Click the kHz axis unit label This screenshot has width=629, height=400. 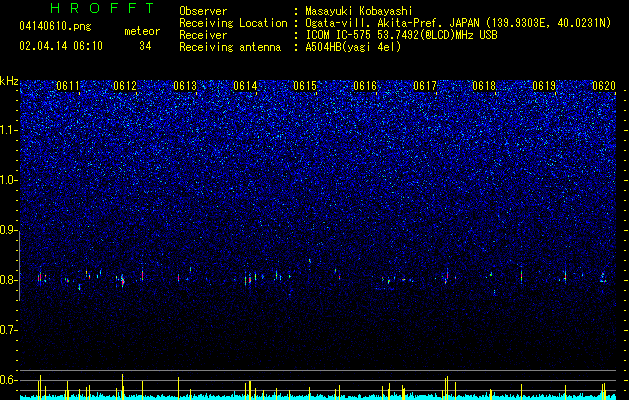pyautogui.click(x=9, y=81)
